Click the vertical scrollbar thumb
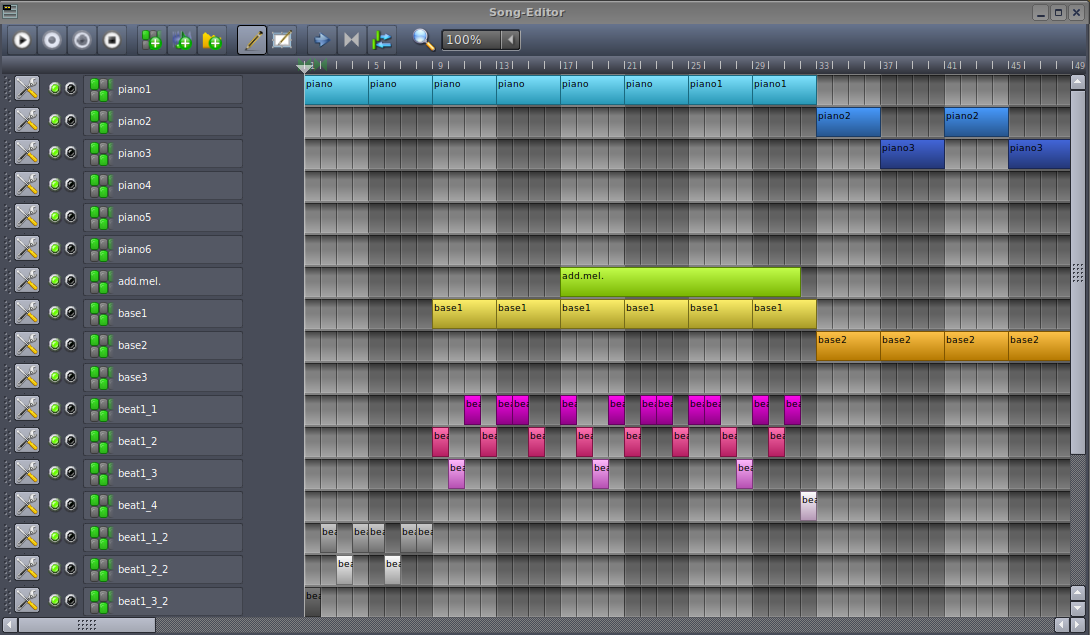Image resolution: width=1090 pixels, height=635 pixels. click(1077, 273)
